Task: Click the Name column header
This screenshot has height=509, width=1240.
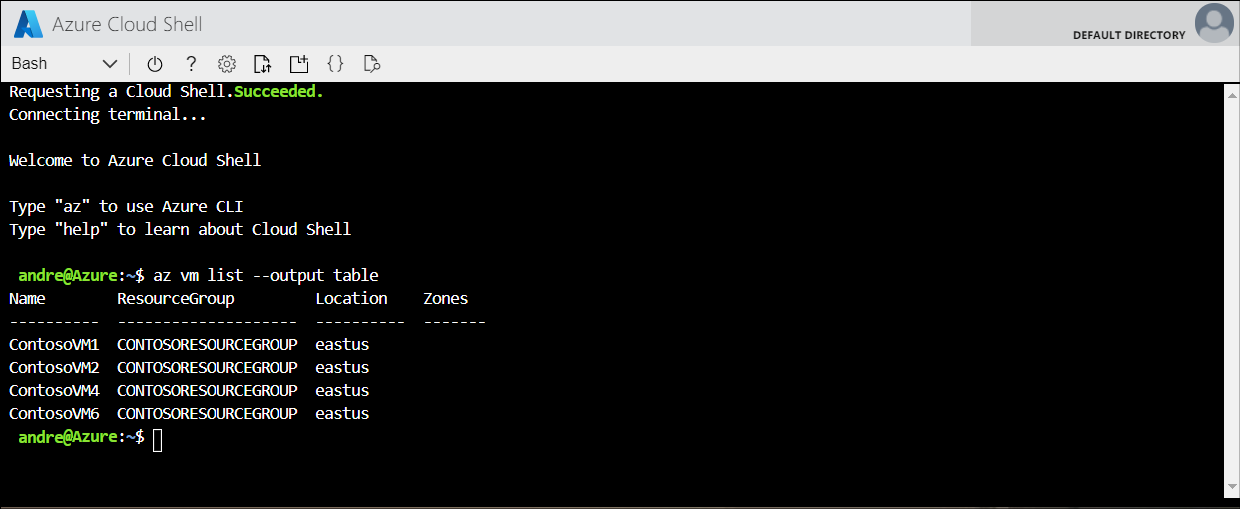Action: click(x=27, y=298)
